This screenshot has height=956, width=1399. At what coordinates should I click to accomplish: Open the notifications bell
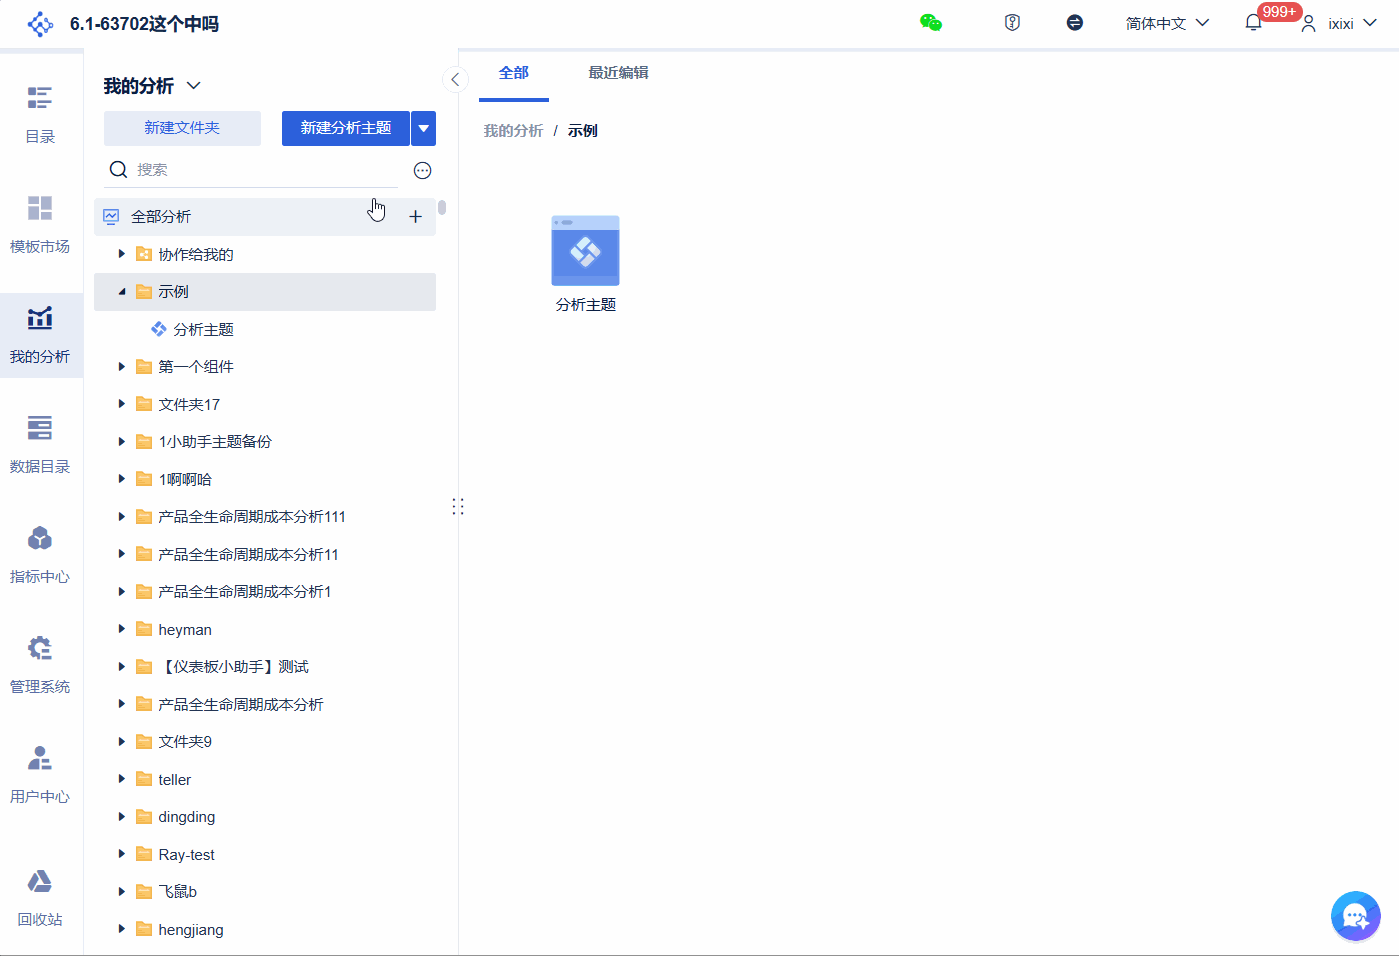click(1253, 23)
